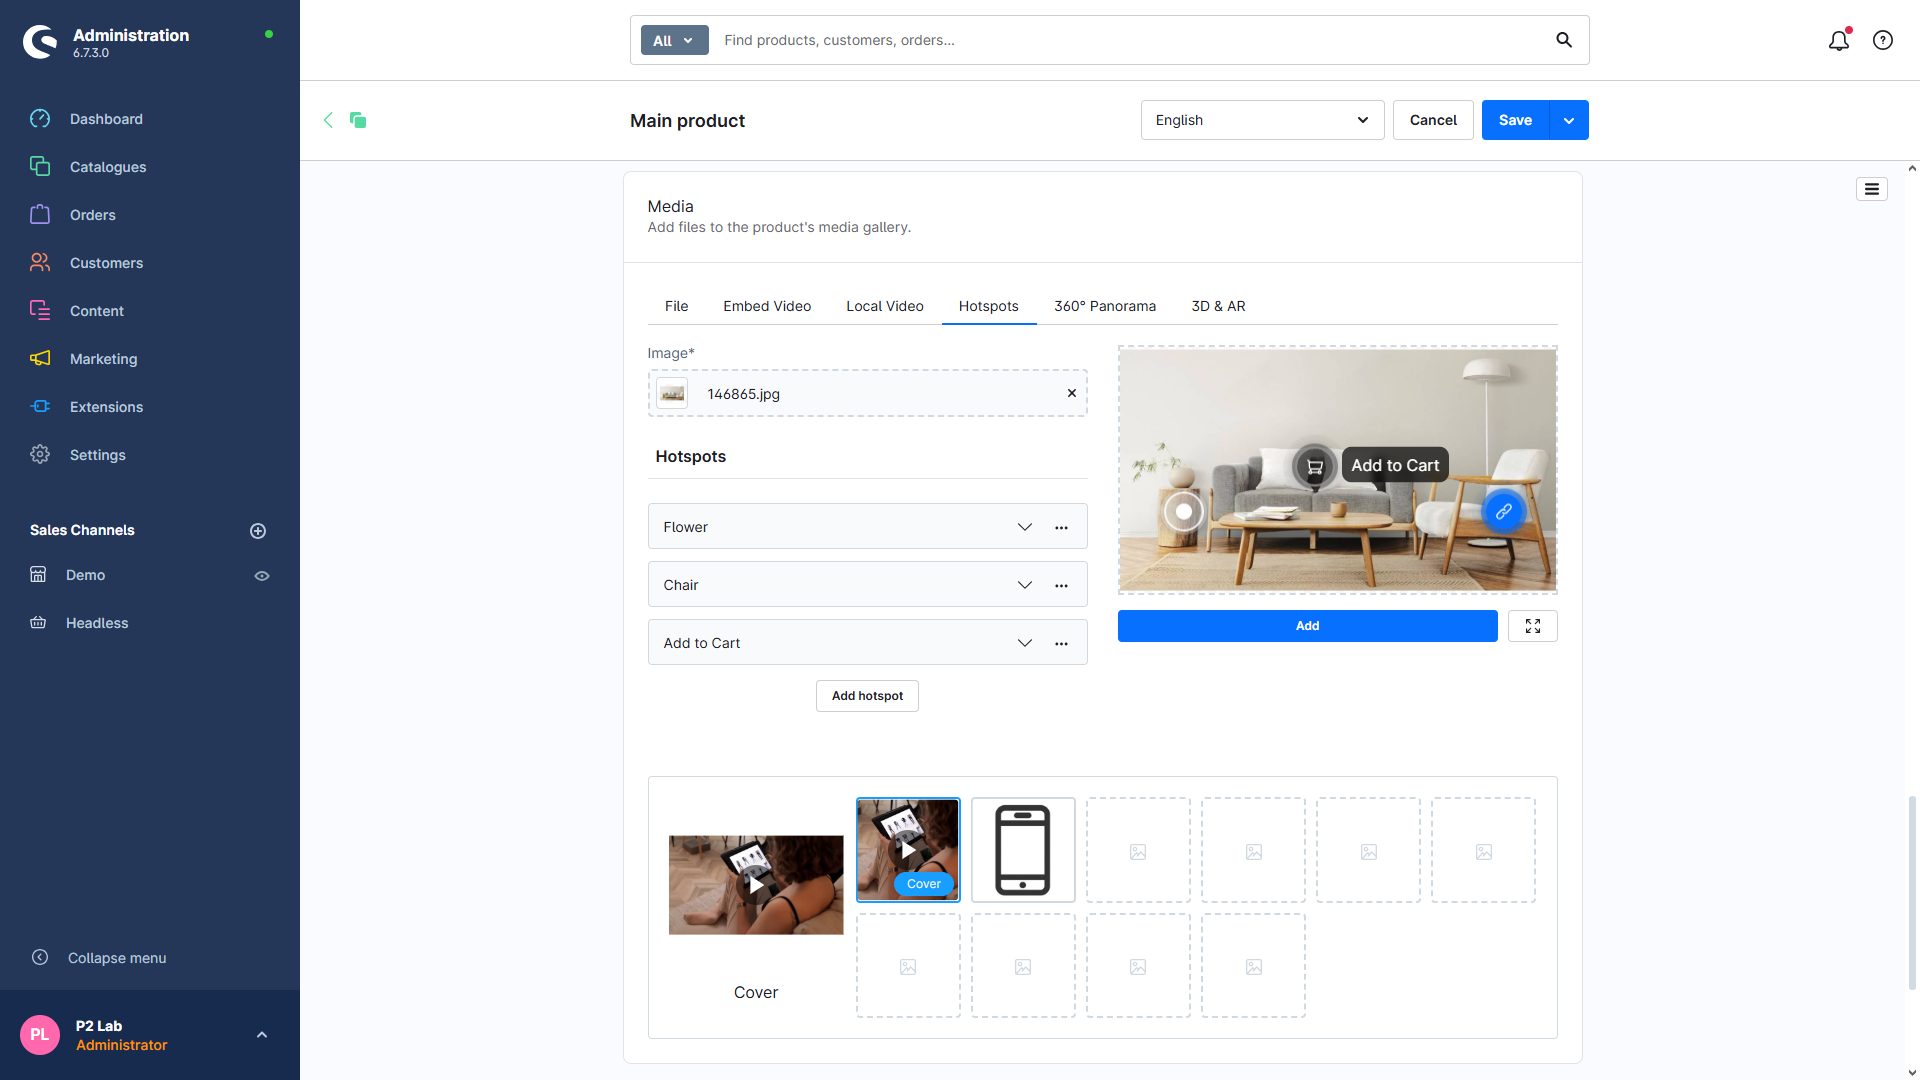Open the English language dropdown

(1262, 120)
